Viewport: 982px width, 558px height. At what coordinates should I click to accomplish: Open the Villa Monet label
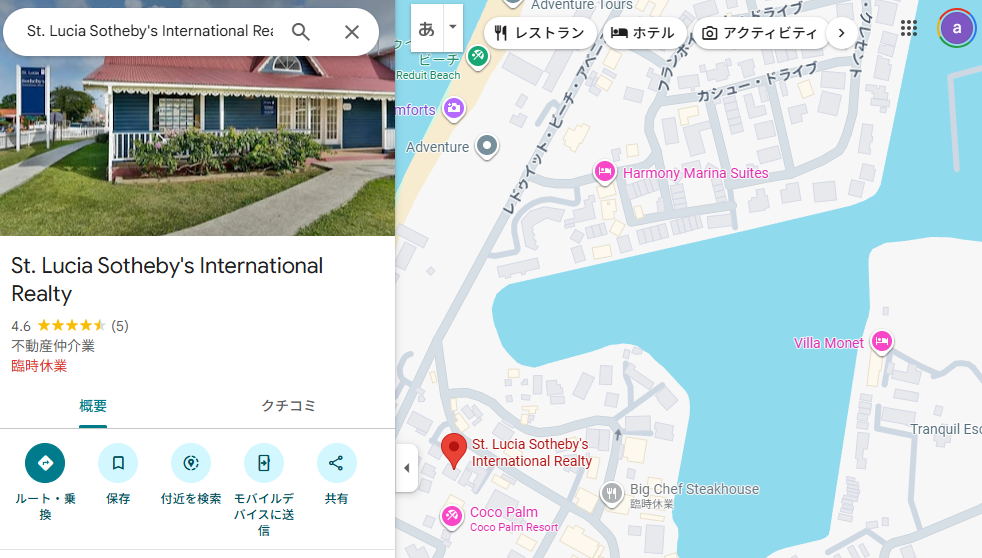829,343
